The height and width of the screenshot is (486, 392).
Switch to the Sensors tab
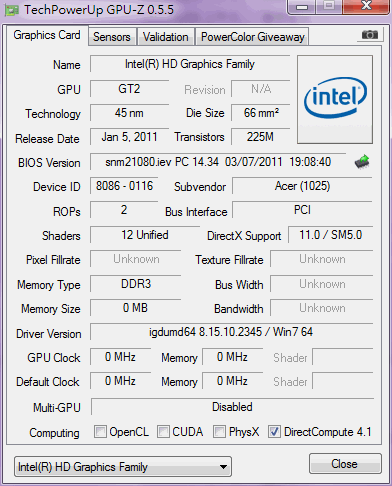112,37
